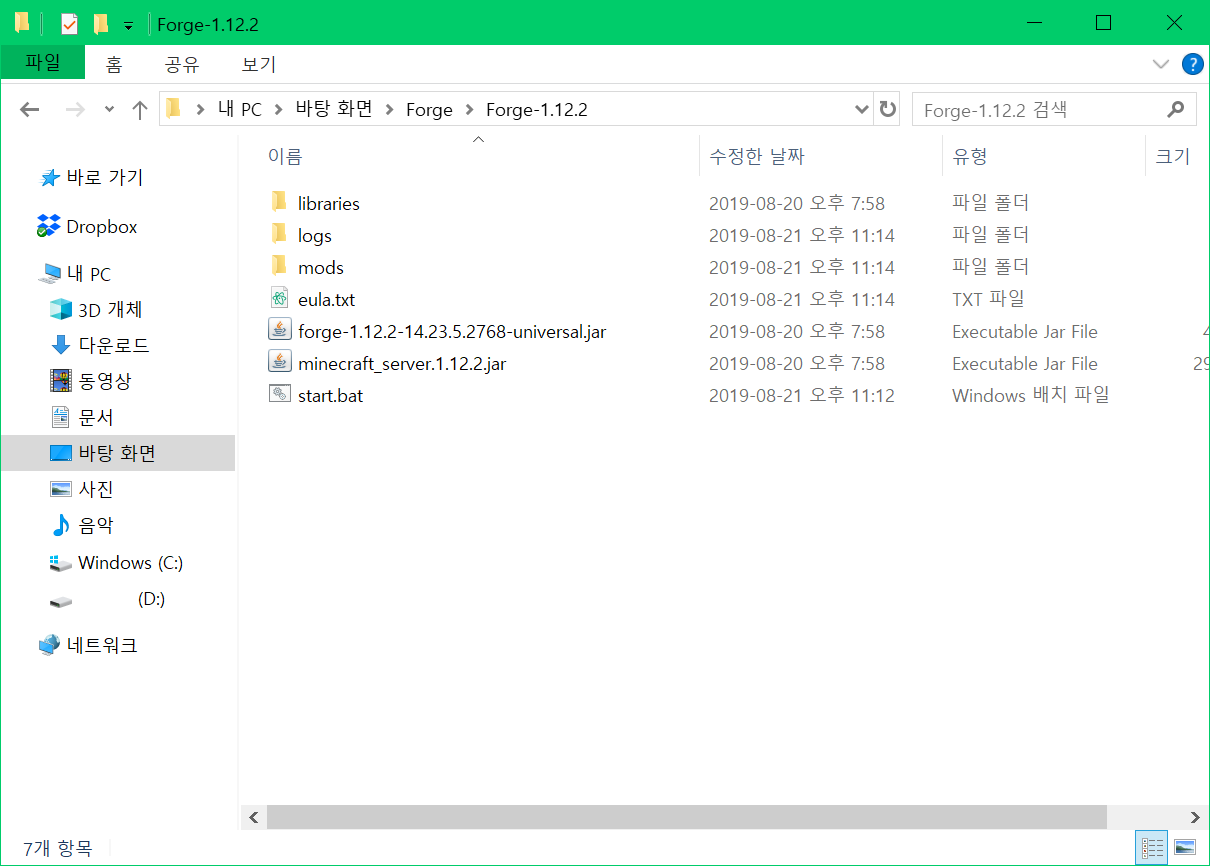The height and width of the screenshot is (866, 1210).
Task: Click the horizontal scrollbar thumb
Action: coord(687,817)
